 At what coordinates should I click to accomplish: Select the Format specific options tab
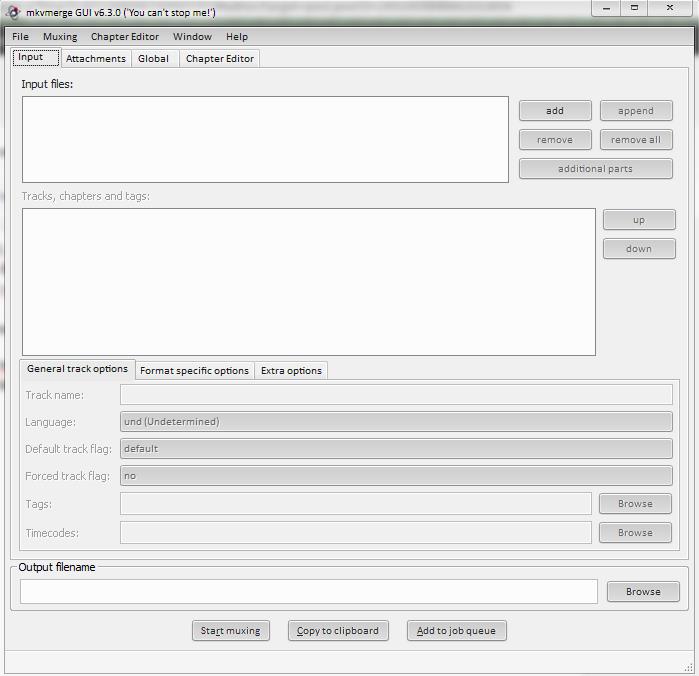(x=194, y=371)
